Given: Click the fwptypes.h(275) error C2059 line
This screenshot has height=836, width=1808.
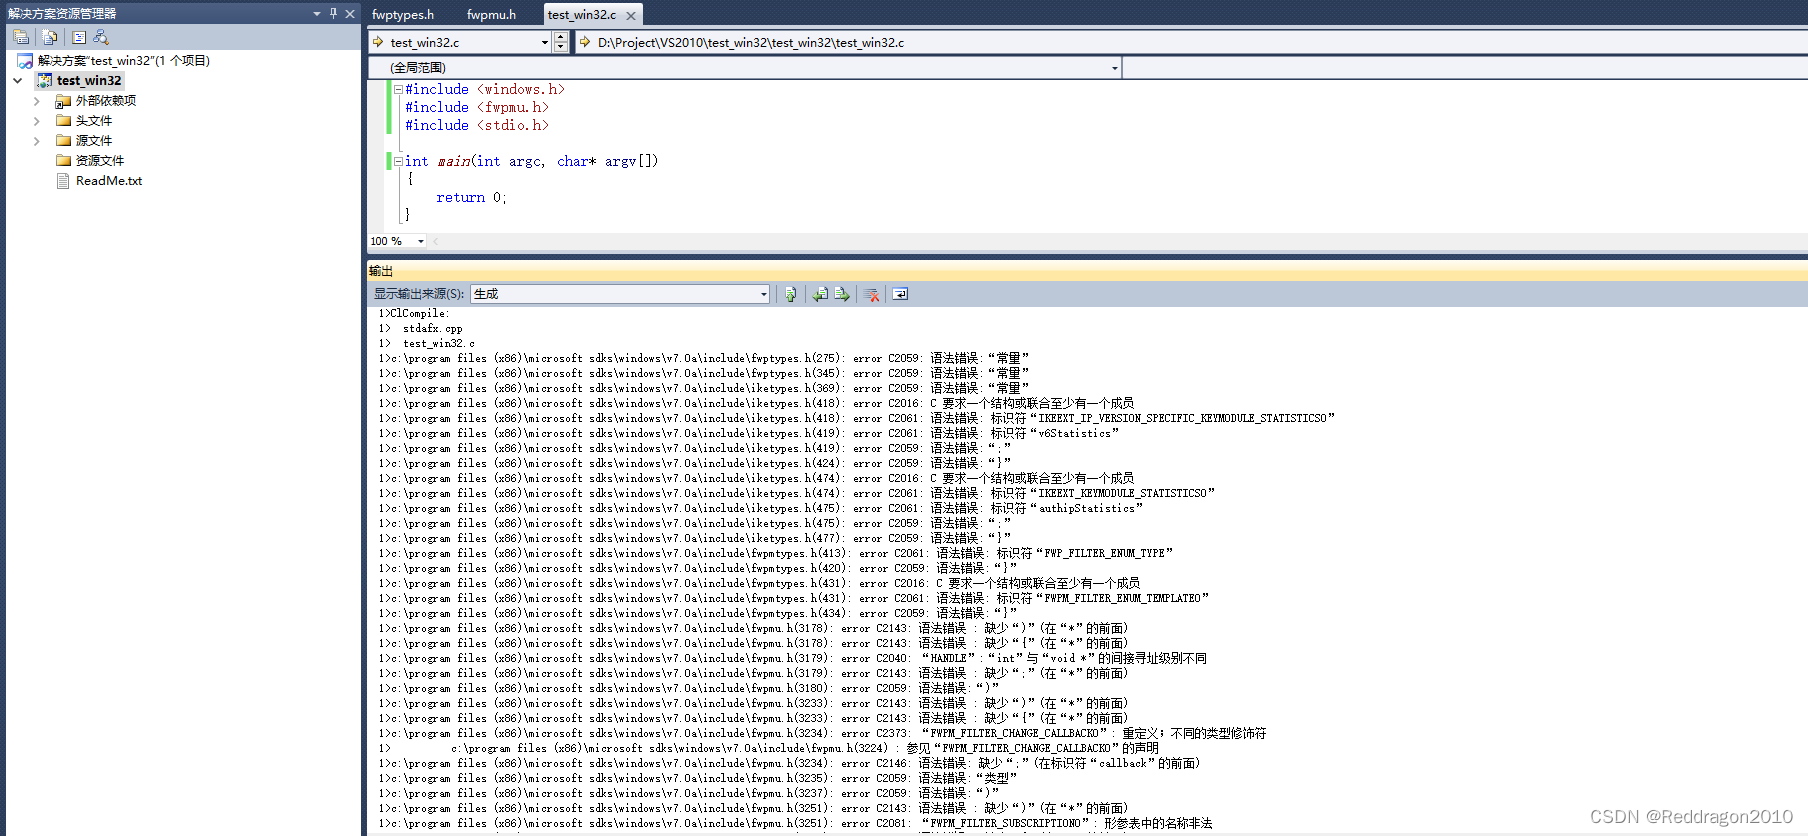Looking at the screenshot, I should pos(704,358).
